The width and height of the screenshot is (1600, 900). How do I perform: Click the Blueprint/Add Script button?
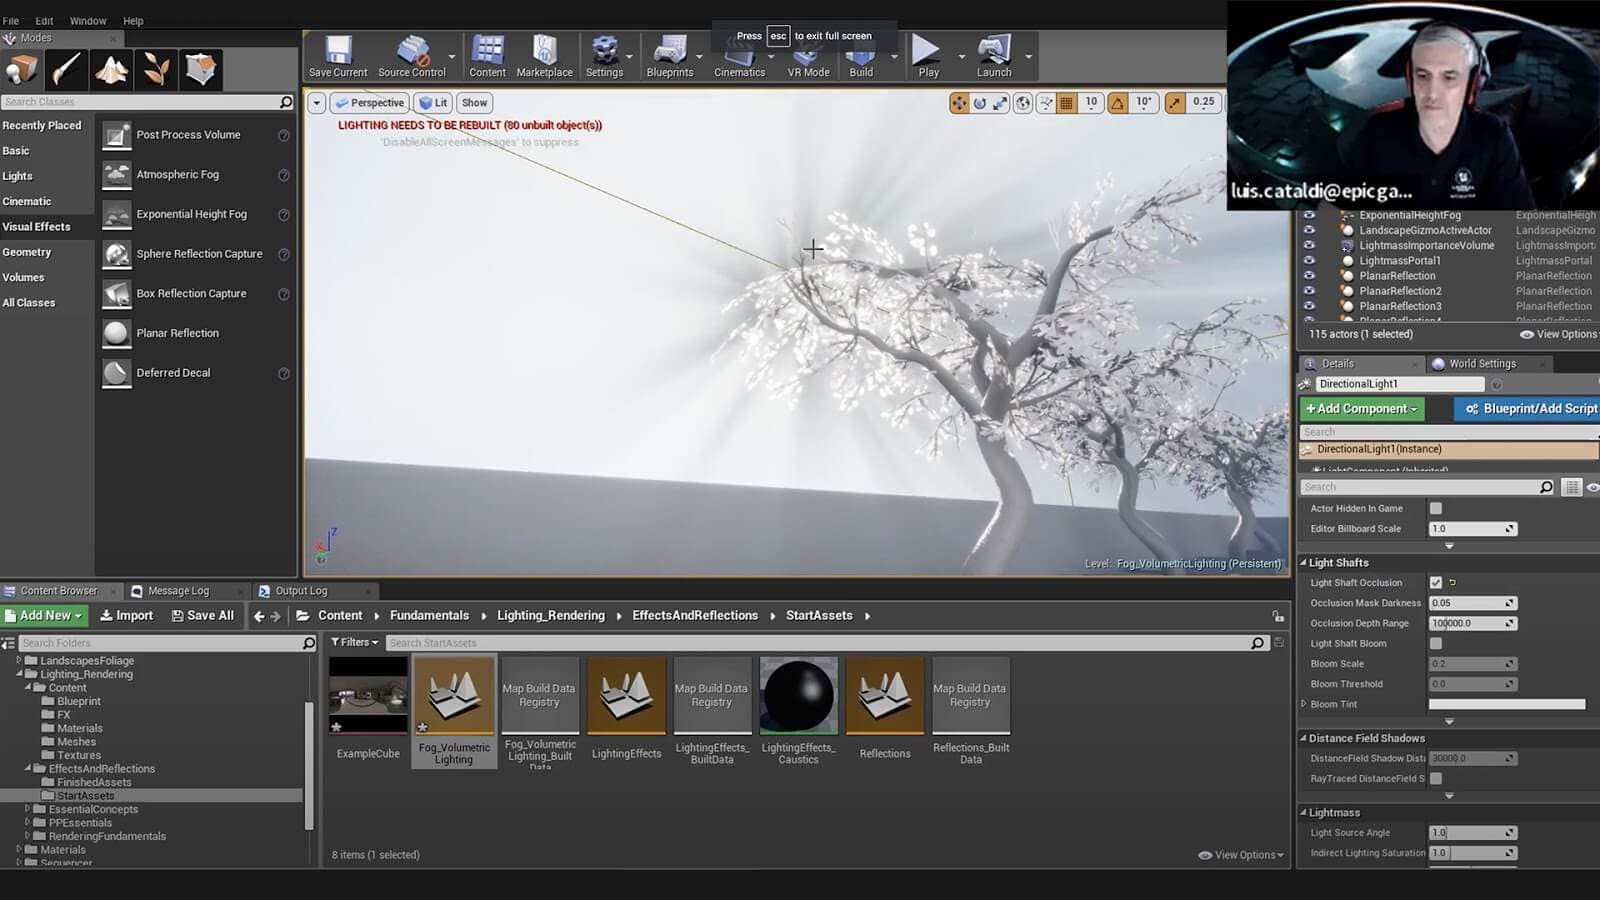pyautogui.click(x=1527, y=409)
